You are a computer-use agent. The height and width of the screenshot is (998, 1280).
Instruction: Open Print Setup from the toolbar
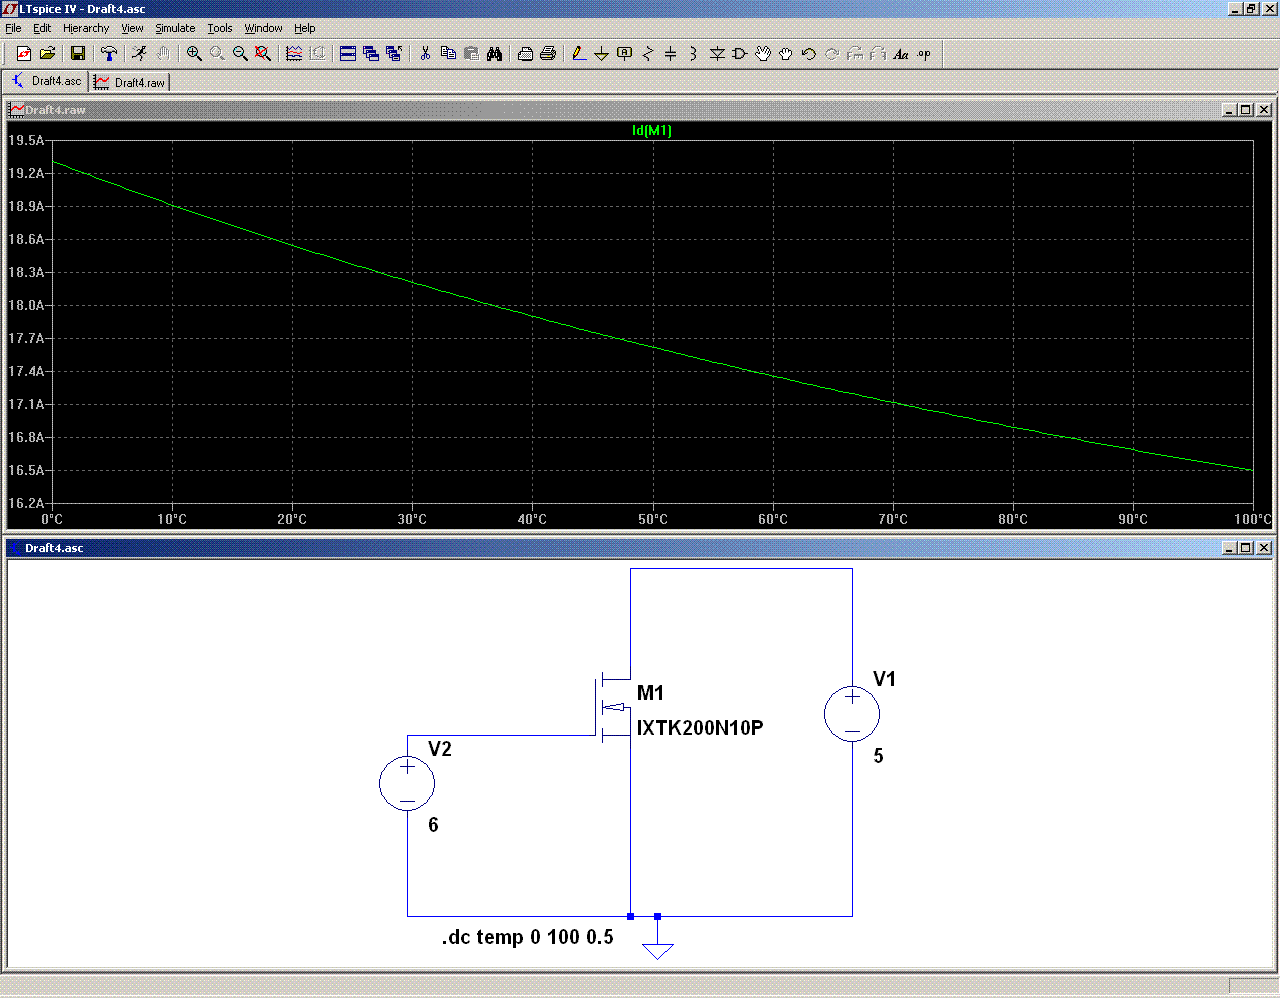coord(525,54)
